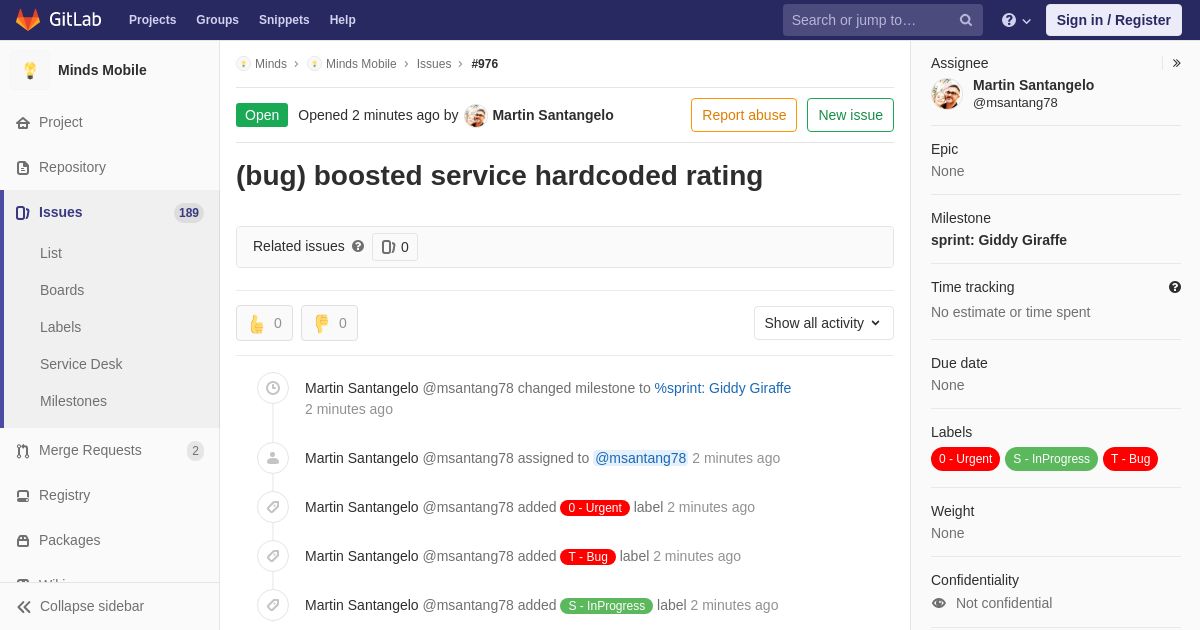Click the @msantang78 mention in activity
Image resolution: width=1200 pixels, height=630 pixels.
641,458
